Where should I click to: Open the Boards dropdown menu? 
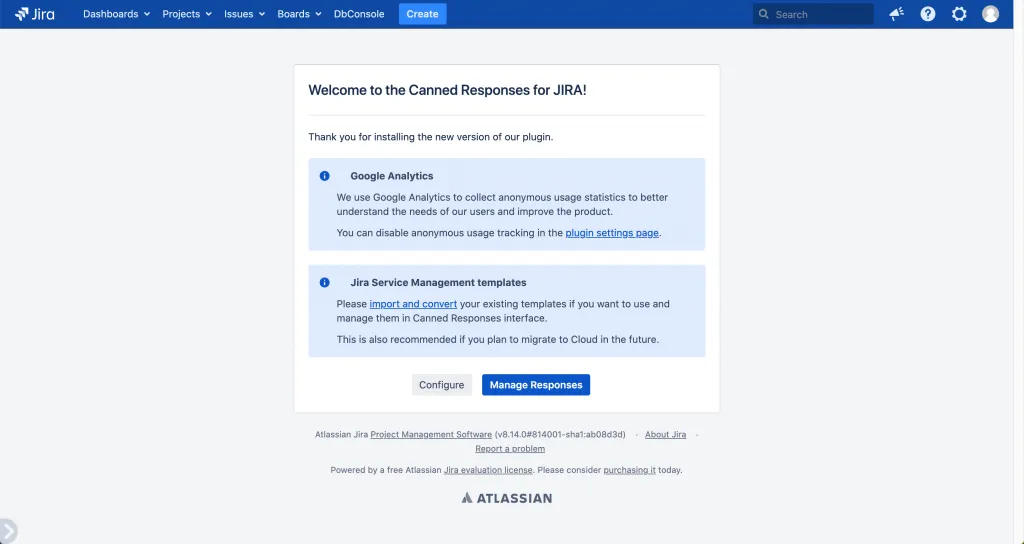tap(299, 14)
